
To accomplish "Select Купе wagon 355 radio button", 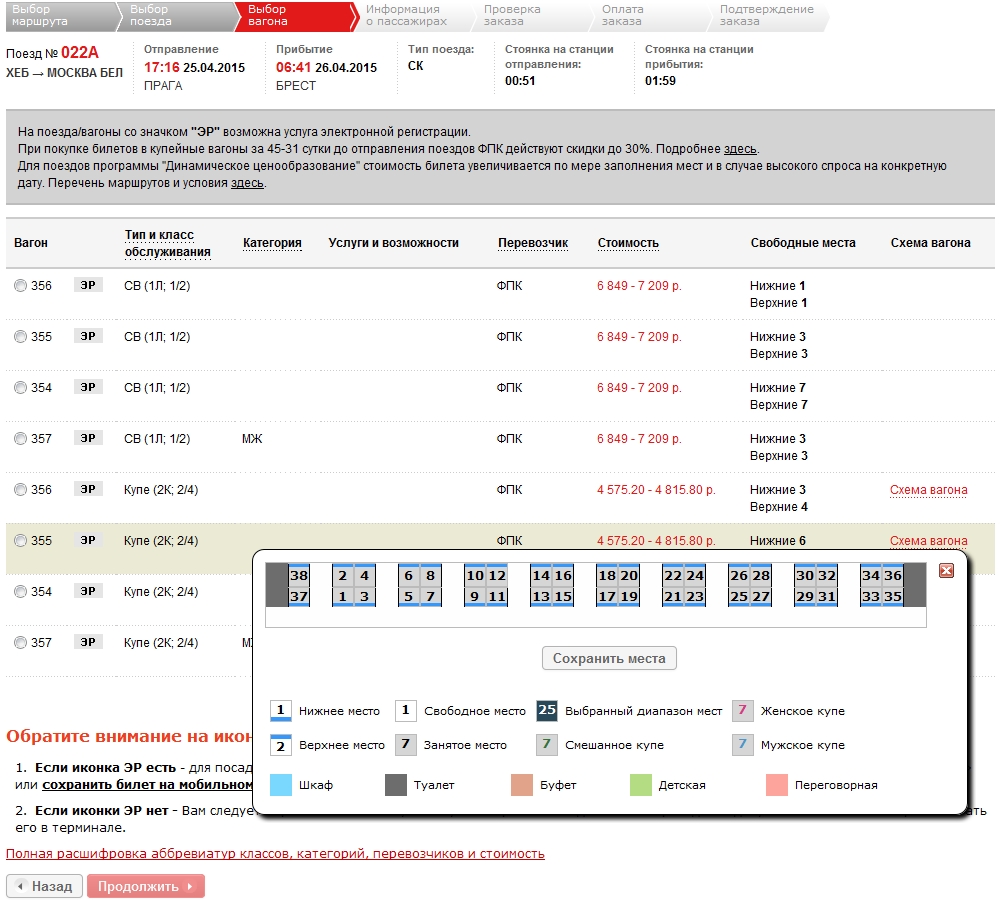I will 20,541.
